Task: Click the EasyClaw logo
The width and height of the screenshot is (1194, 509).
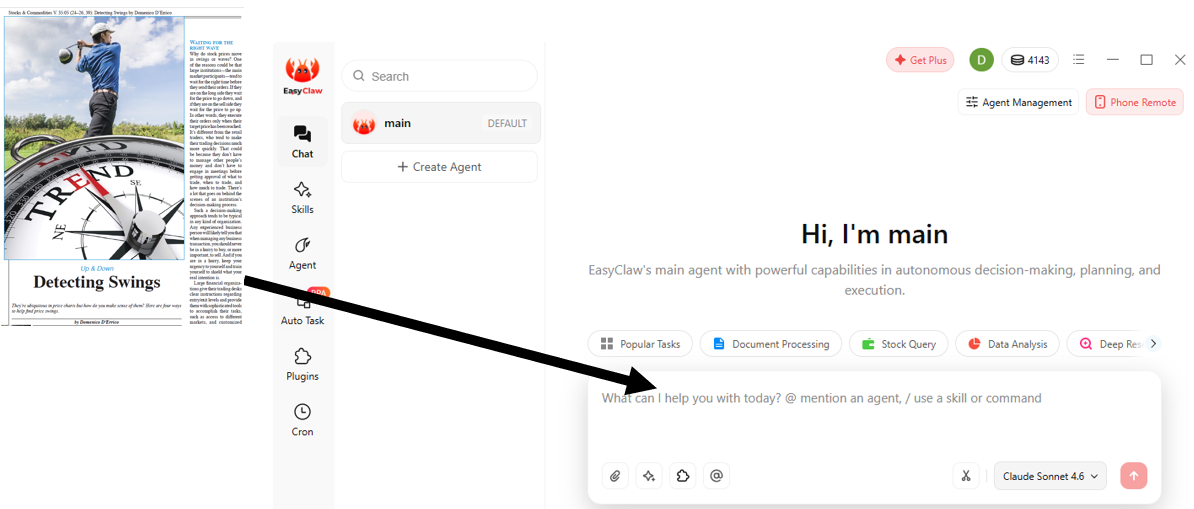Action: [x=302, y=76]
